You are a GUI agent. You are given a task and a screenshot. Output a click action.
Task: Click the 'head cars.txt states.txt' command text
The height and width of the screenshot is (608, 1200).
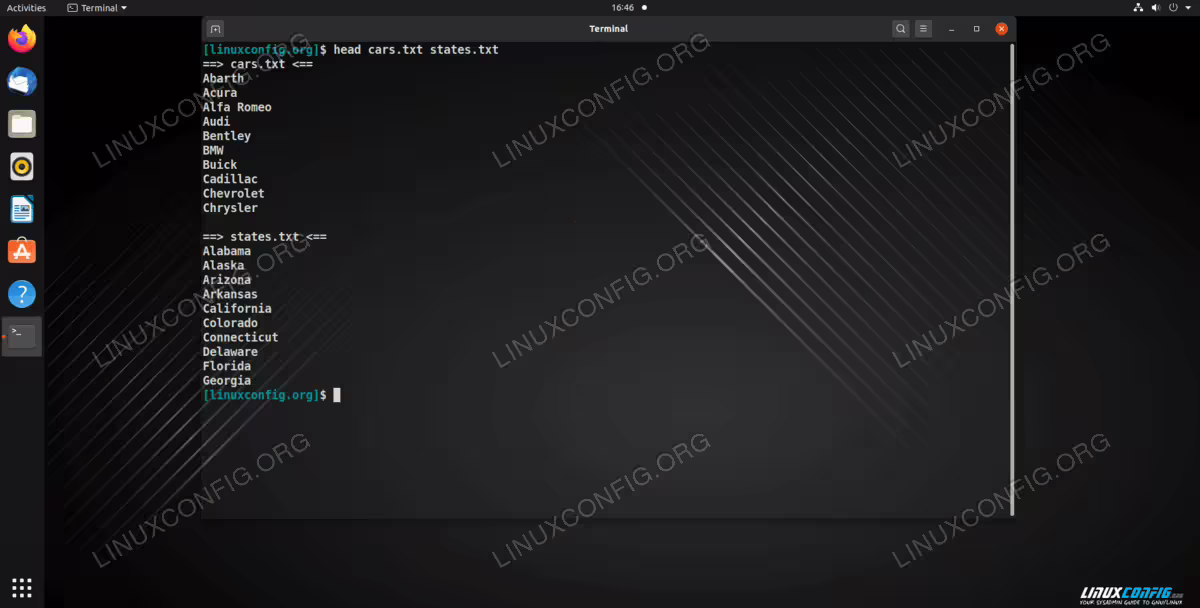(416, 49)
